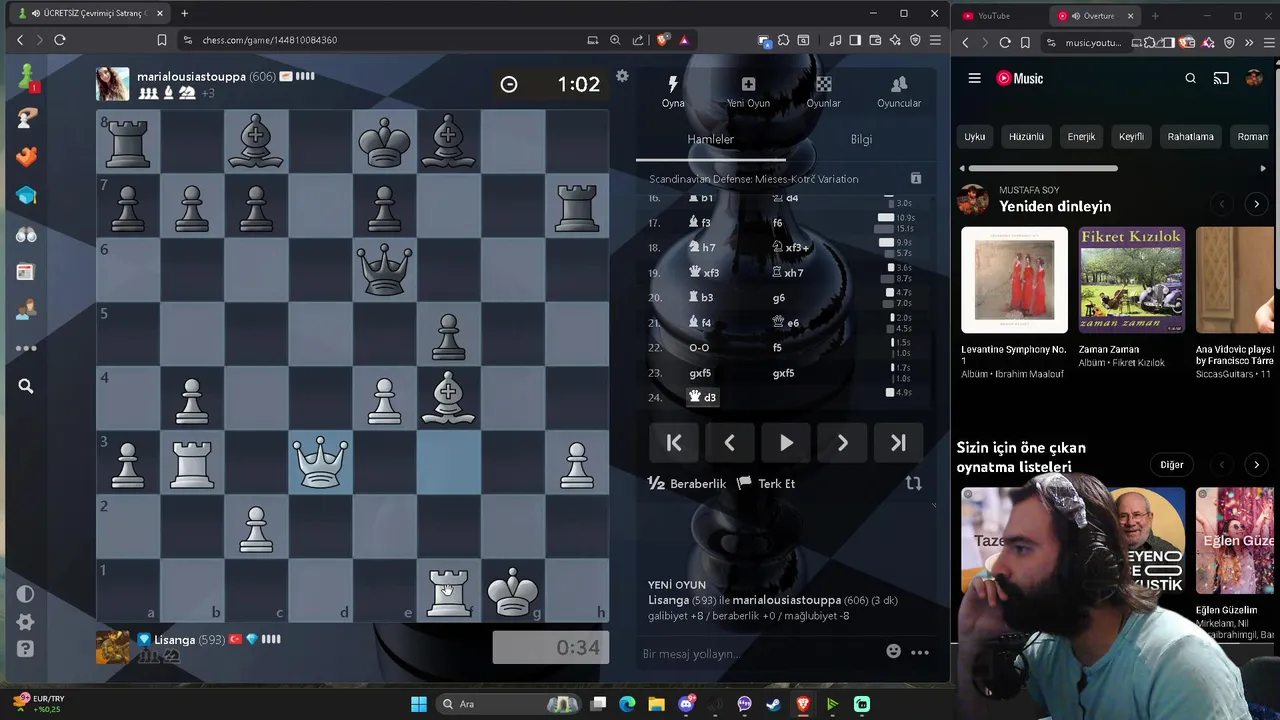Offer a draw with the Beraberlik button

pos(687,484)
